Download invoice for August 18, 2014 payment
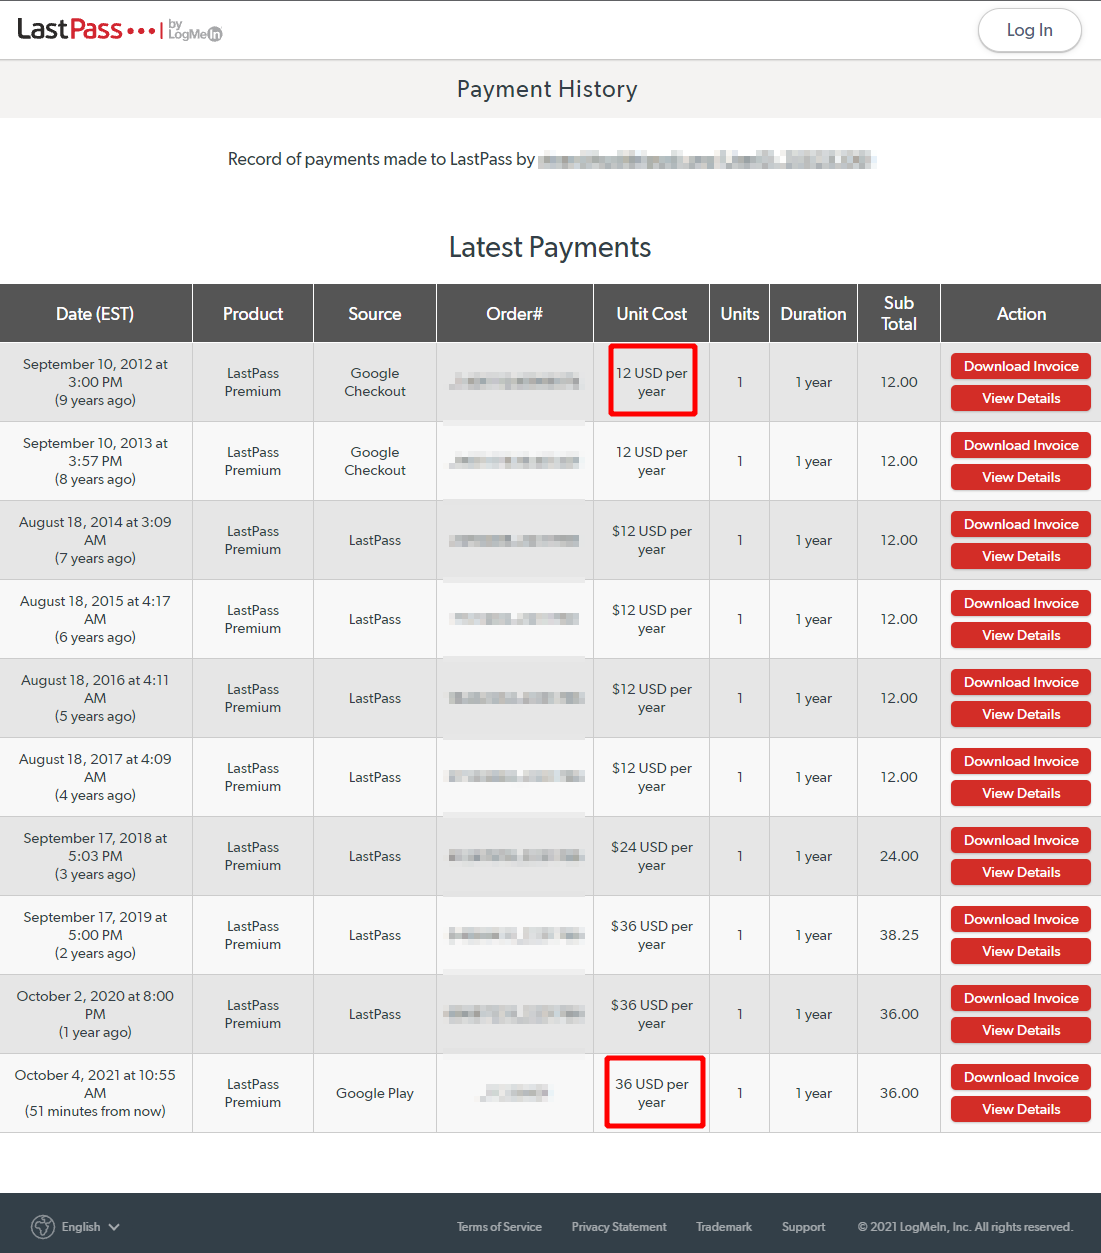 pos(1021,524)
